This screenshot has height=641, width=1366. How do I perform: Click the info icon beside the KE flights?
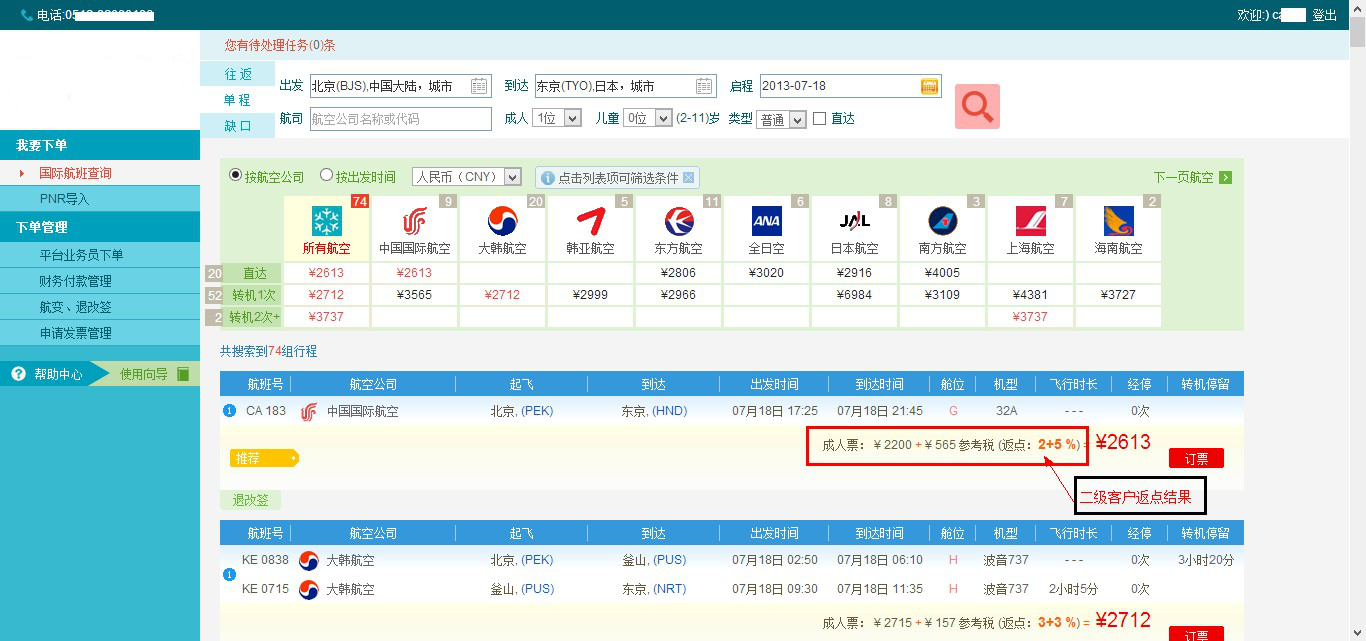229,574
